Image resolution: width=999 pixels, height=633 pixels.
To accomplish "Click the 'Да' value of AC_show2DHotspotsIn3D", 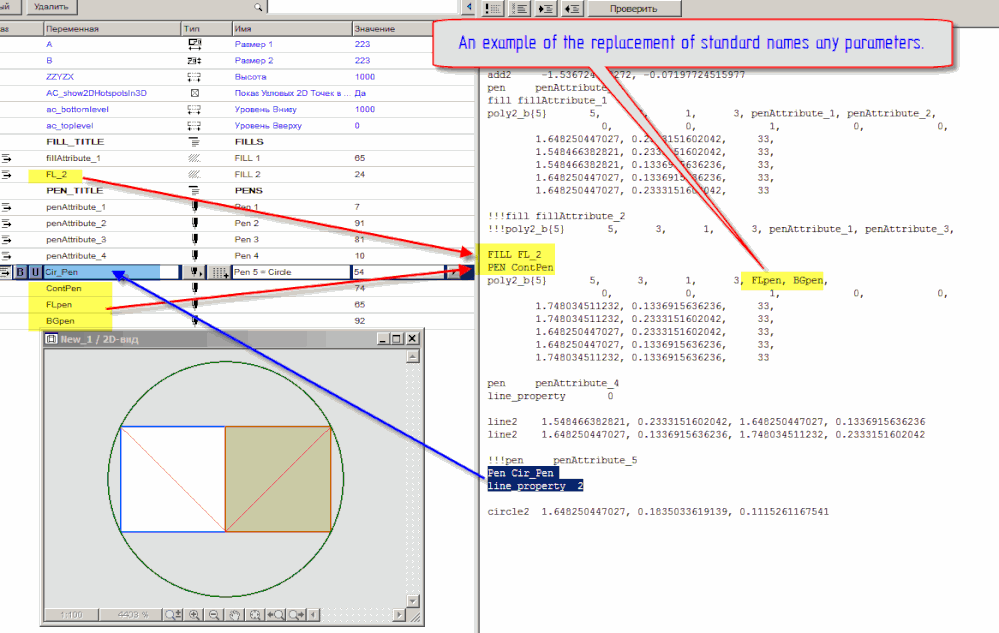I will coord(360,93).
